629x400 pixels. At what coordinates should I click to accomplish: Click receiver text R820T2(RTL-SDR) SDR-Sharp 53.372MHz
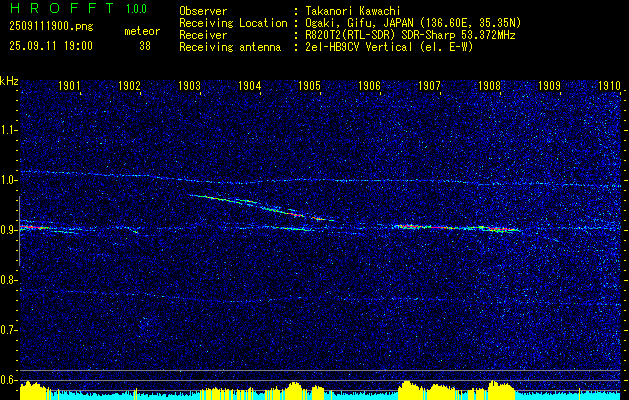[410, 35]
